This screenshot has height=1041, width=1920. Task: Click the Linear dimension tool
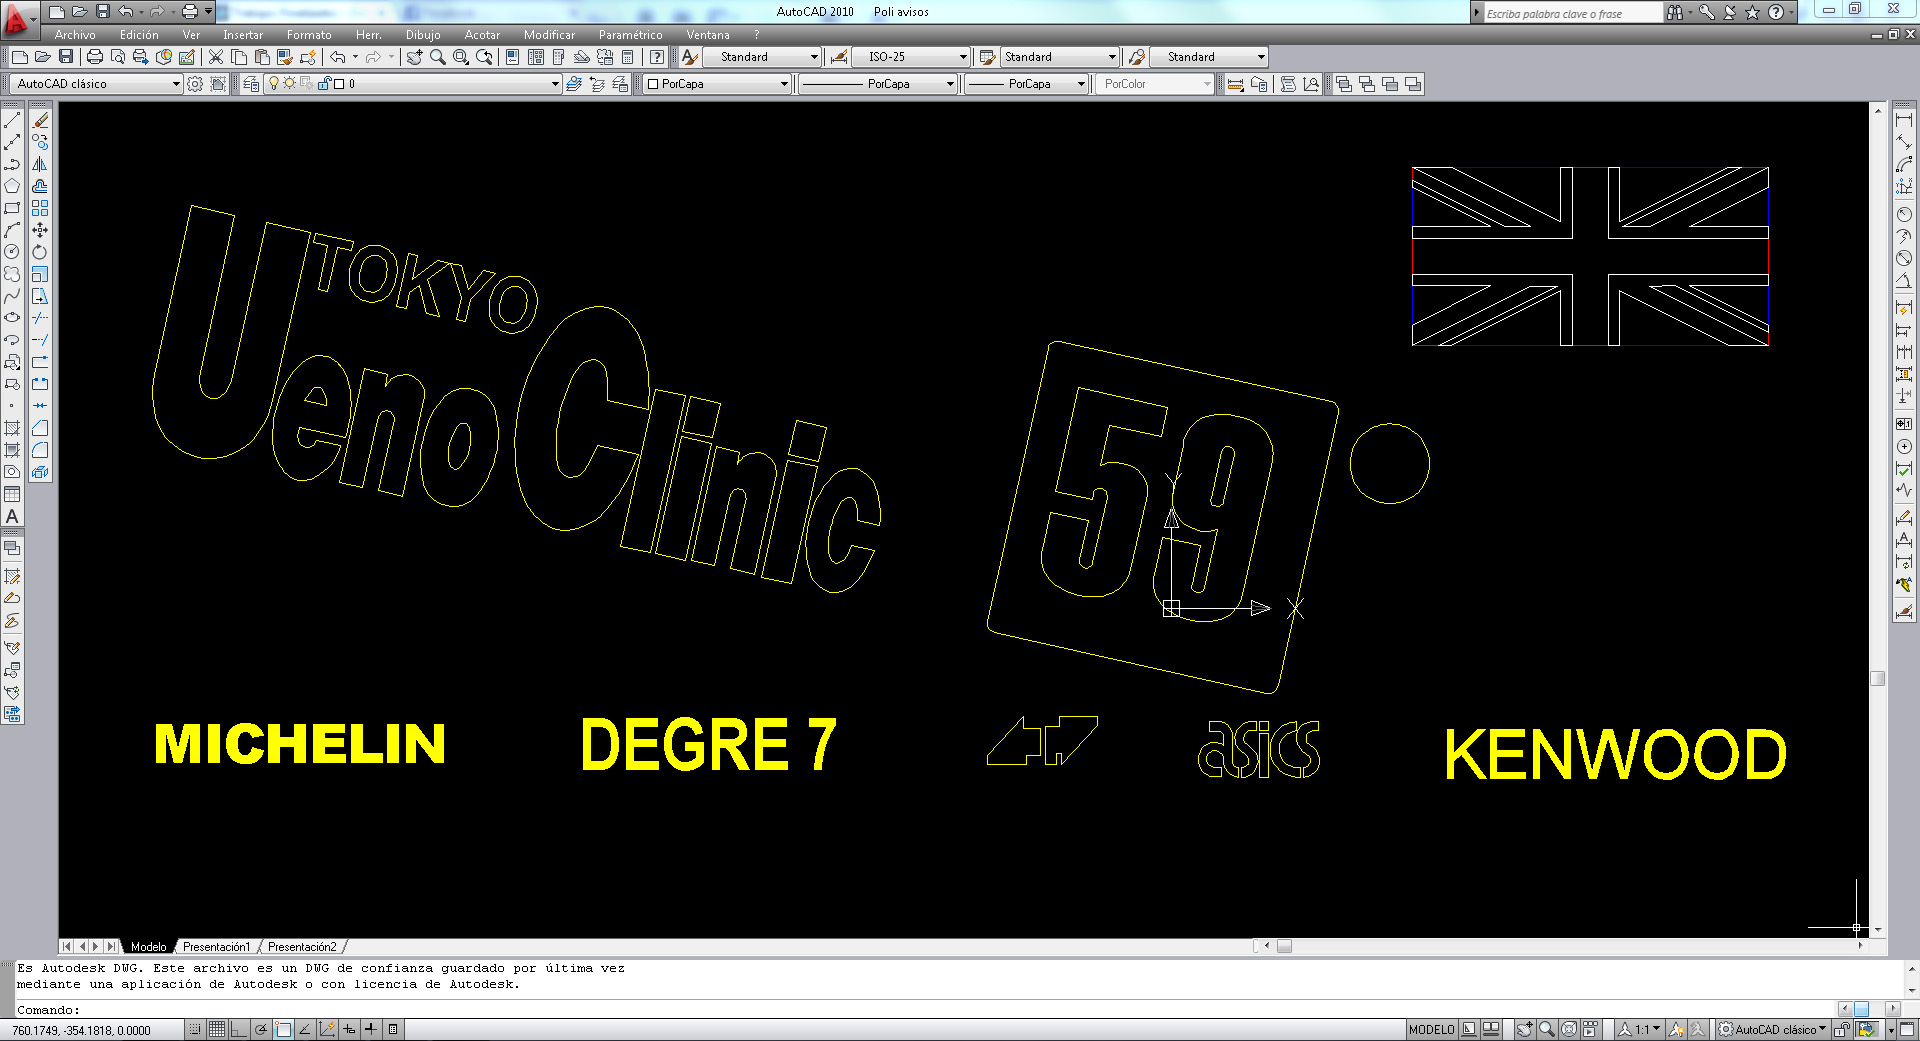pyautogui.click(x=1904, y=120)
